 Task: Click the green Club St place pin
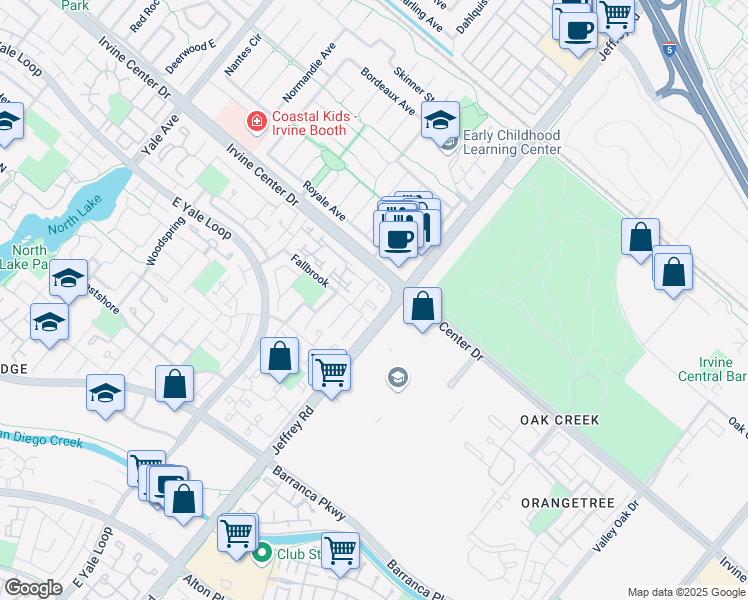point(262,555)
